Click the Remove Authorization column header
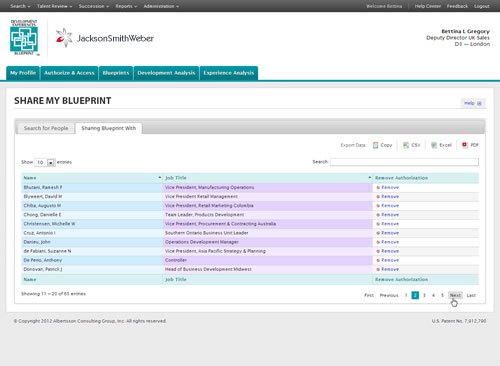The height and width of the screenshot is (366, 500). tap(426, 178)
